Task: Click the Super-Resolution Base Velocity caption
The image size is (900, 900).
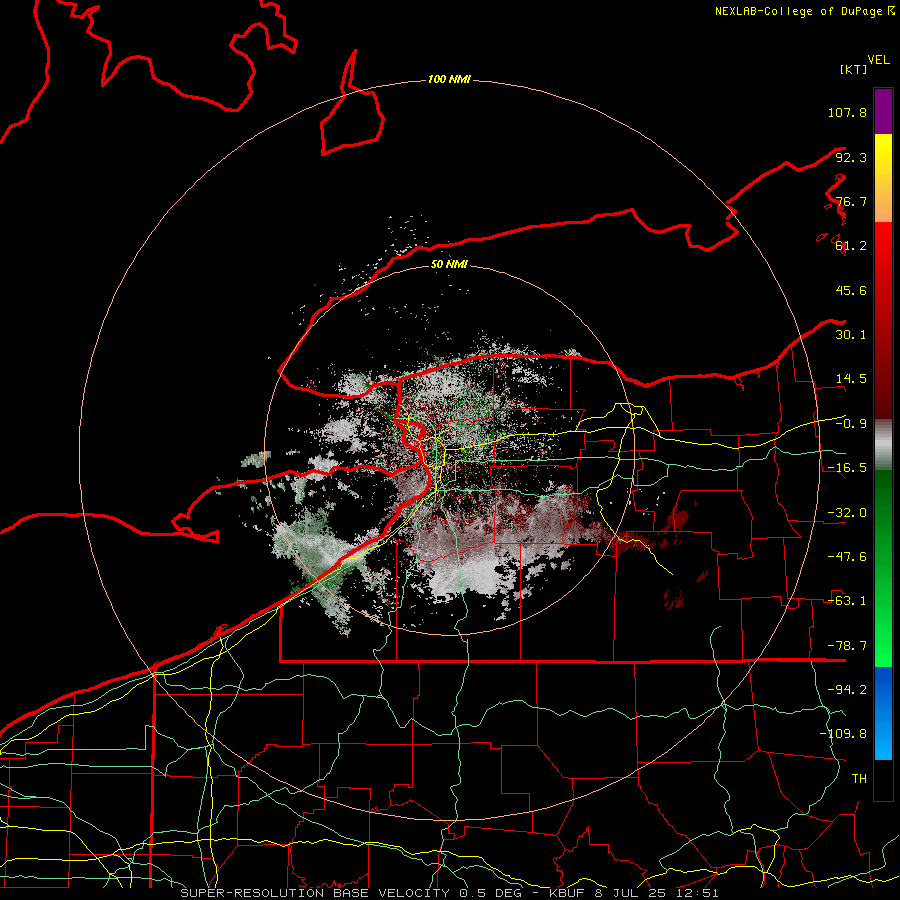Action: point(449,893)
